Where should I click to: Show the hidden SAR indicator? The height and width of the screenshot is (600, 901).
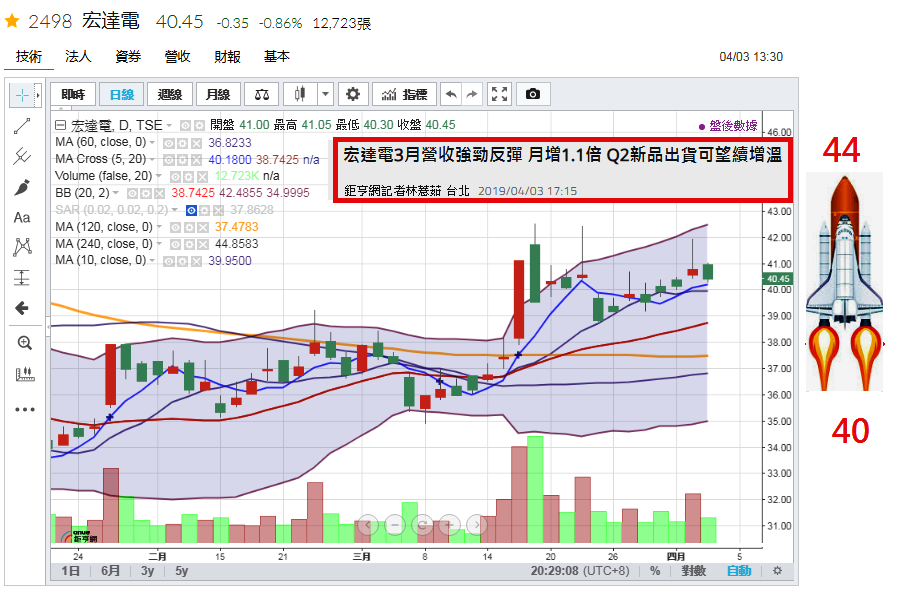(191, 210)
